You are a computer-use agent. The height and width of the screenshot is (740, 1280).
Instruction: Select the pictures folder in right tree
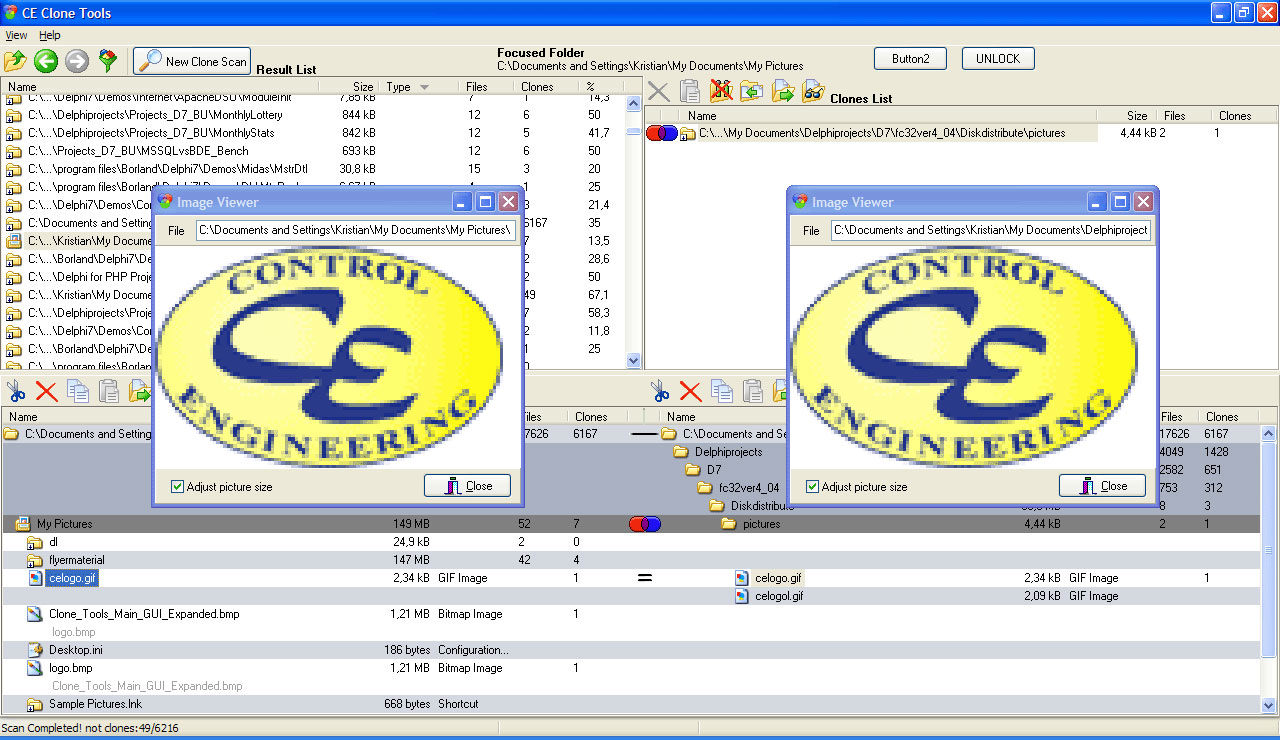click(x=762, y=524)
